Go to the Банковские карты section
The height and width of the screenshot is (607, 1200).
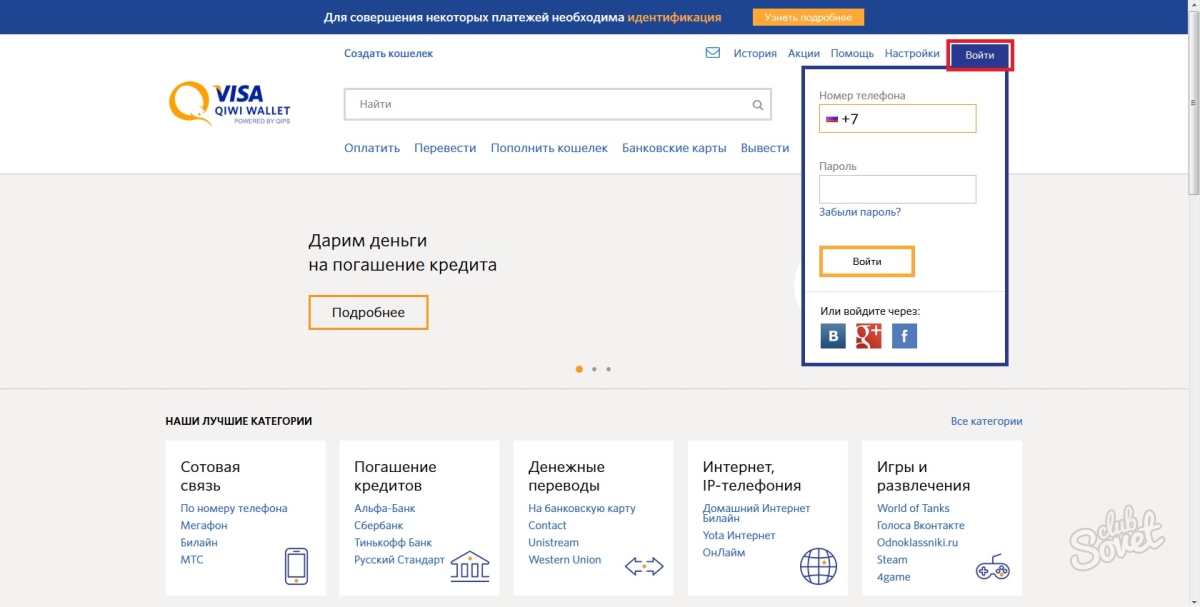[x=674, y=148]
